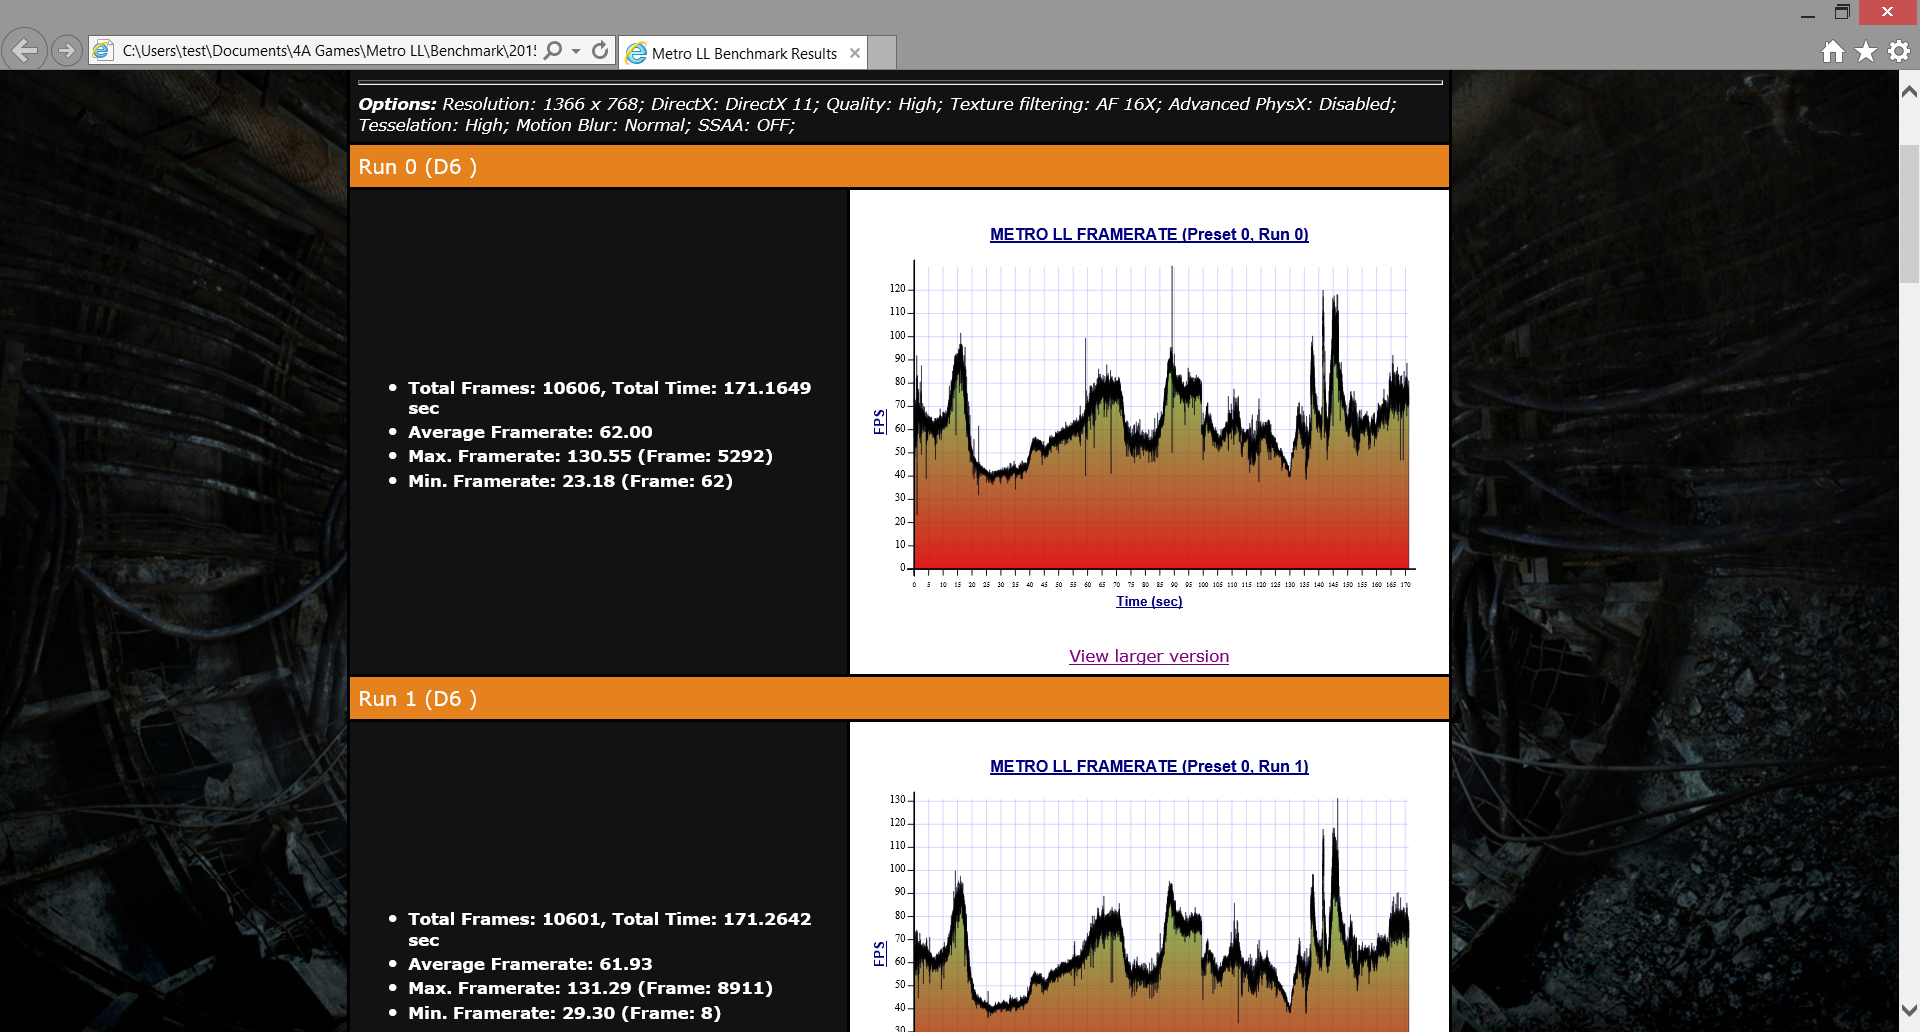Click the Options resolution settings text
Image resolution: width=1920 pixels, height=1032 pixels.
click(x=877, y=114)
